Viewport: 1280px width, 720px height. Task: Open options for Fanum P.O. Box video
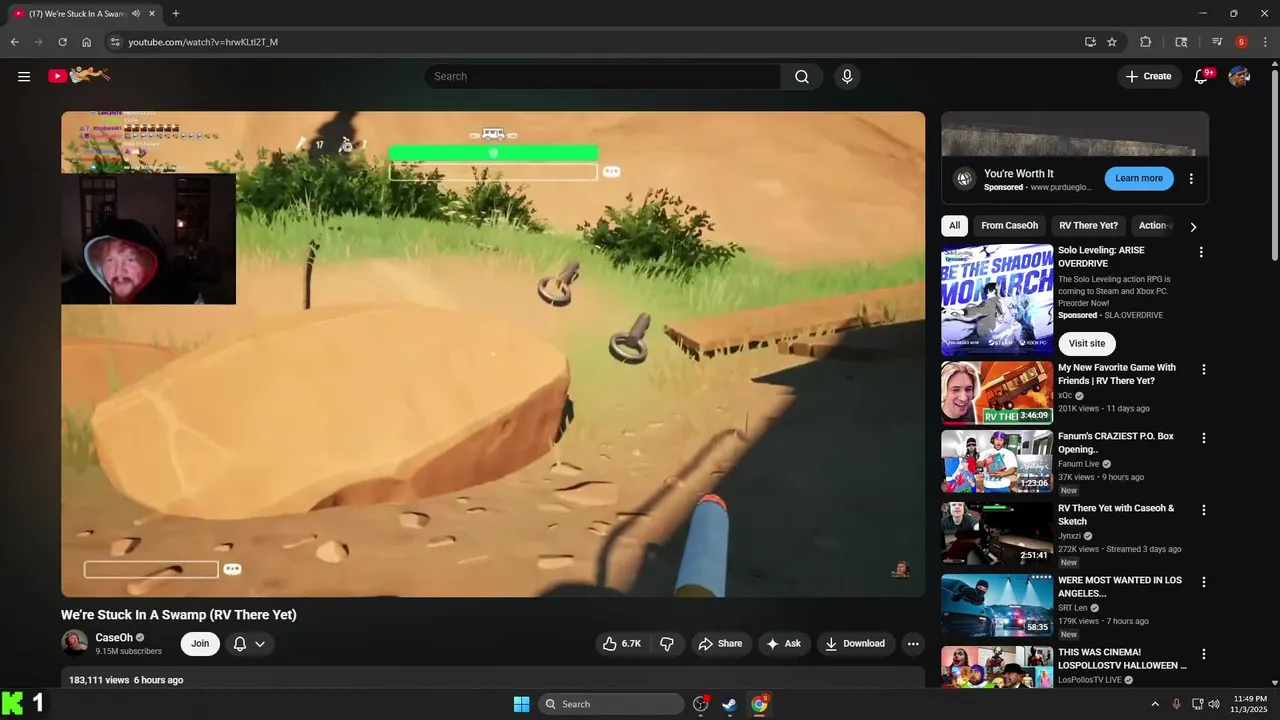[x=1204, y=438]
